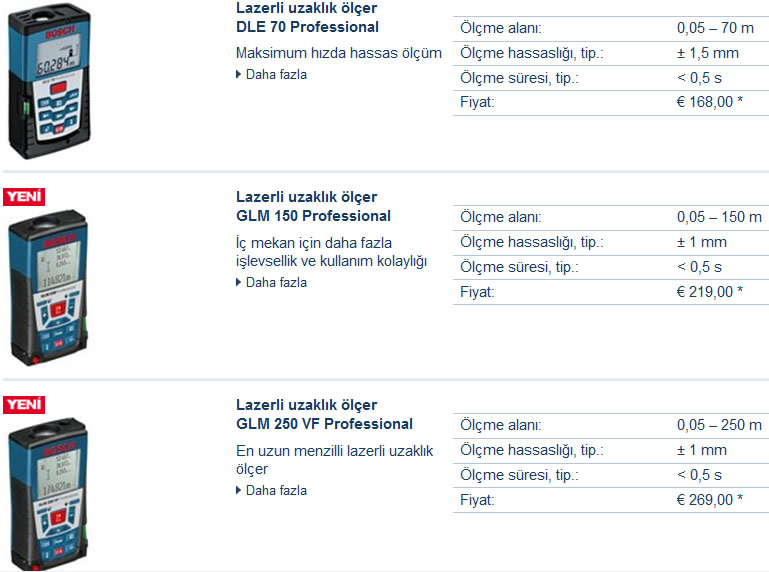Click the 0,05 – 250 m measuring range value
This screenshot has width=769, height=572.
point(719,425)
